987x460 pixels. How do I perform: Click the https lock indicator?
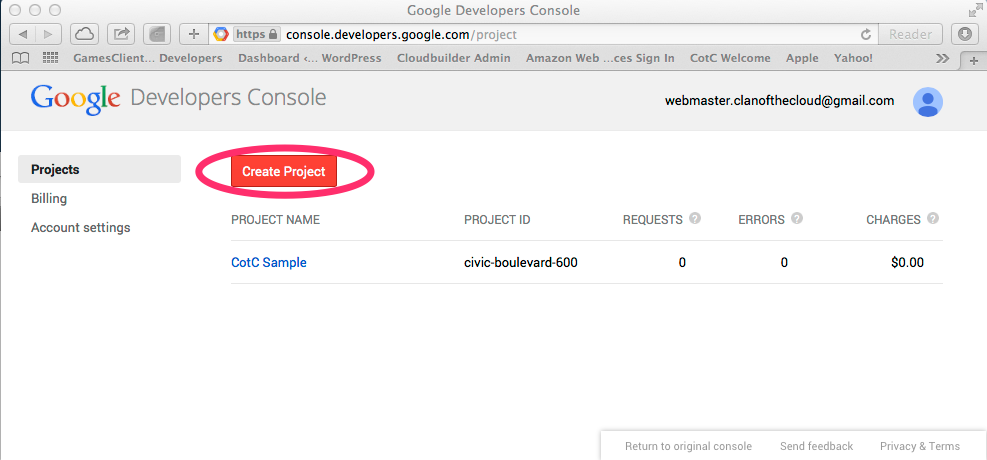256,35
